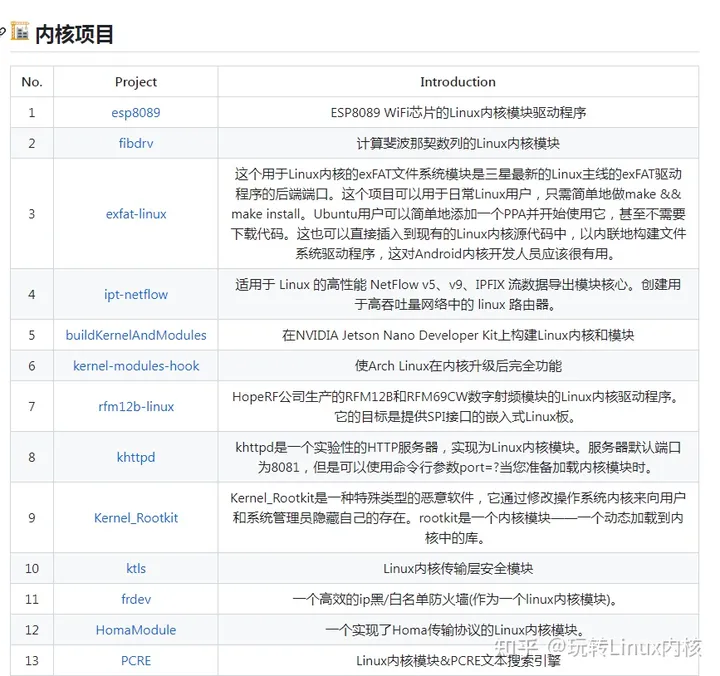Select the Kernel_Rootkit恶意软件 description cell
Image resolution: width=720 pixels, height=676 pixels.
458,518
